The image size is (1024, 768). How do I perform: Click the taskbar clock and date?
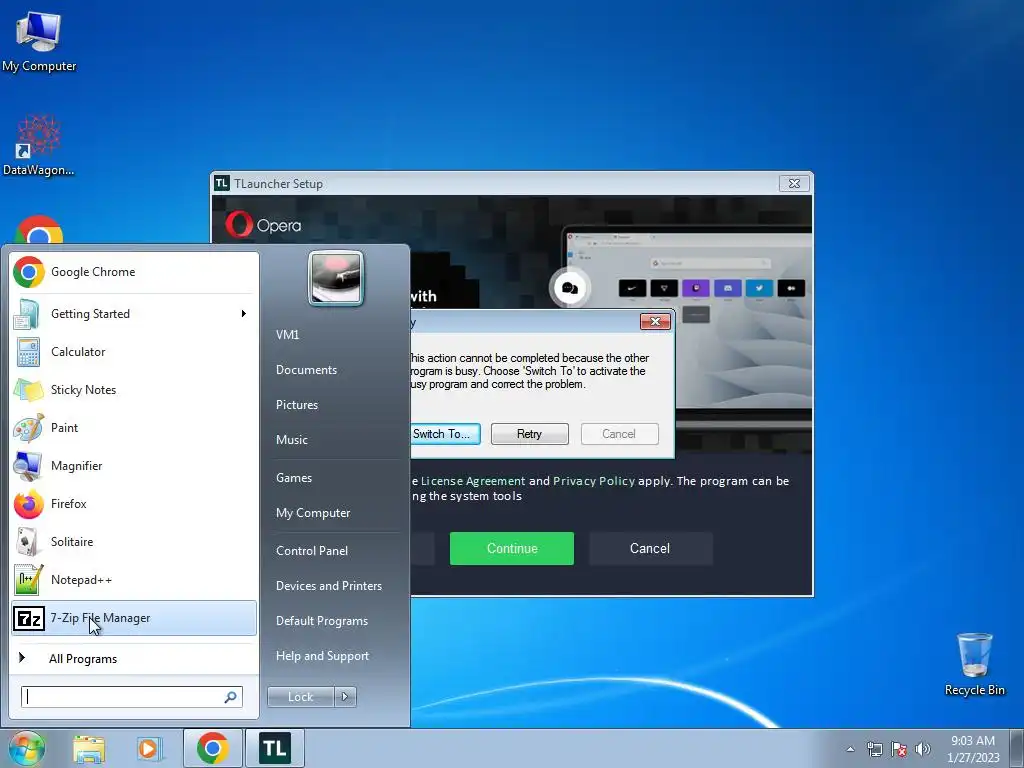(973, 749)
